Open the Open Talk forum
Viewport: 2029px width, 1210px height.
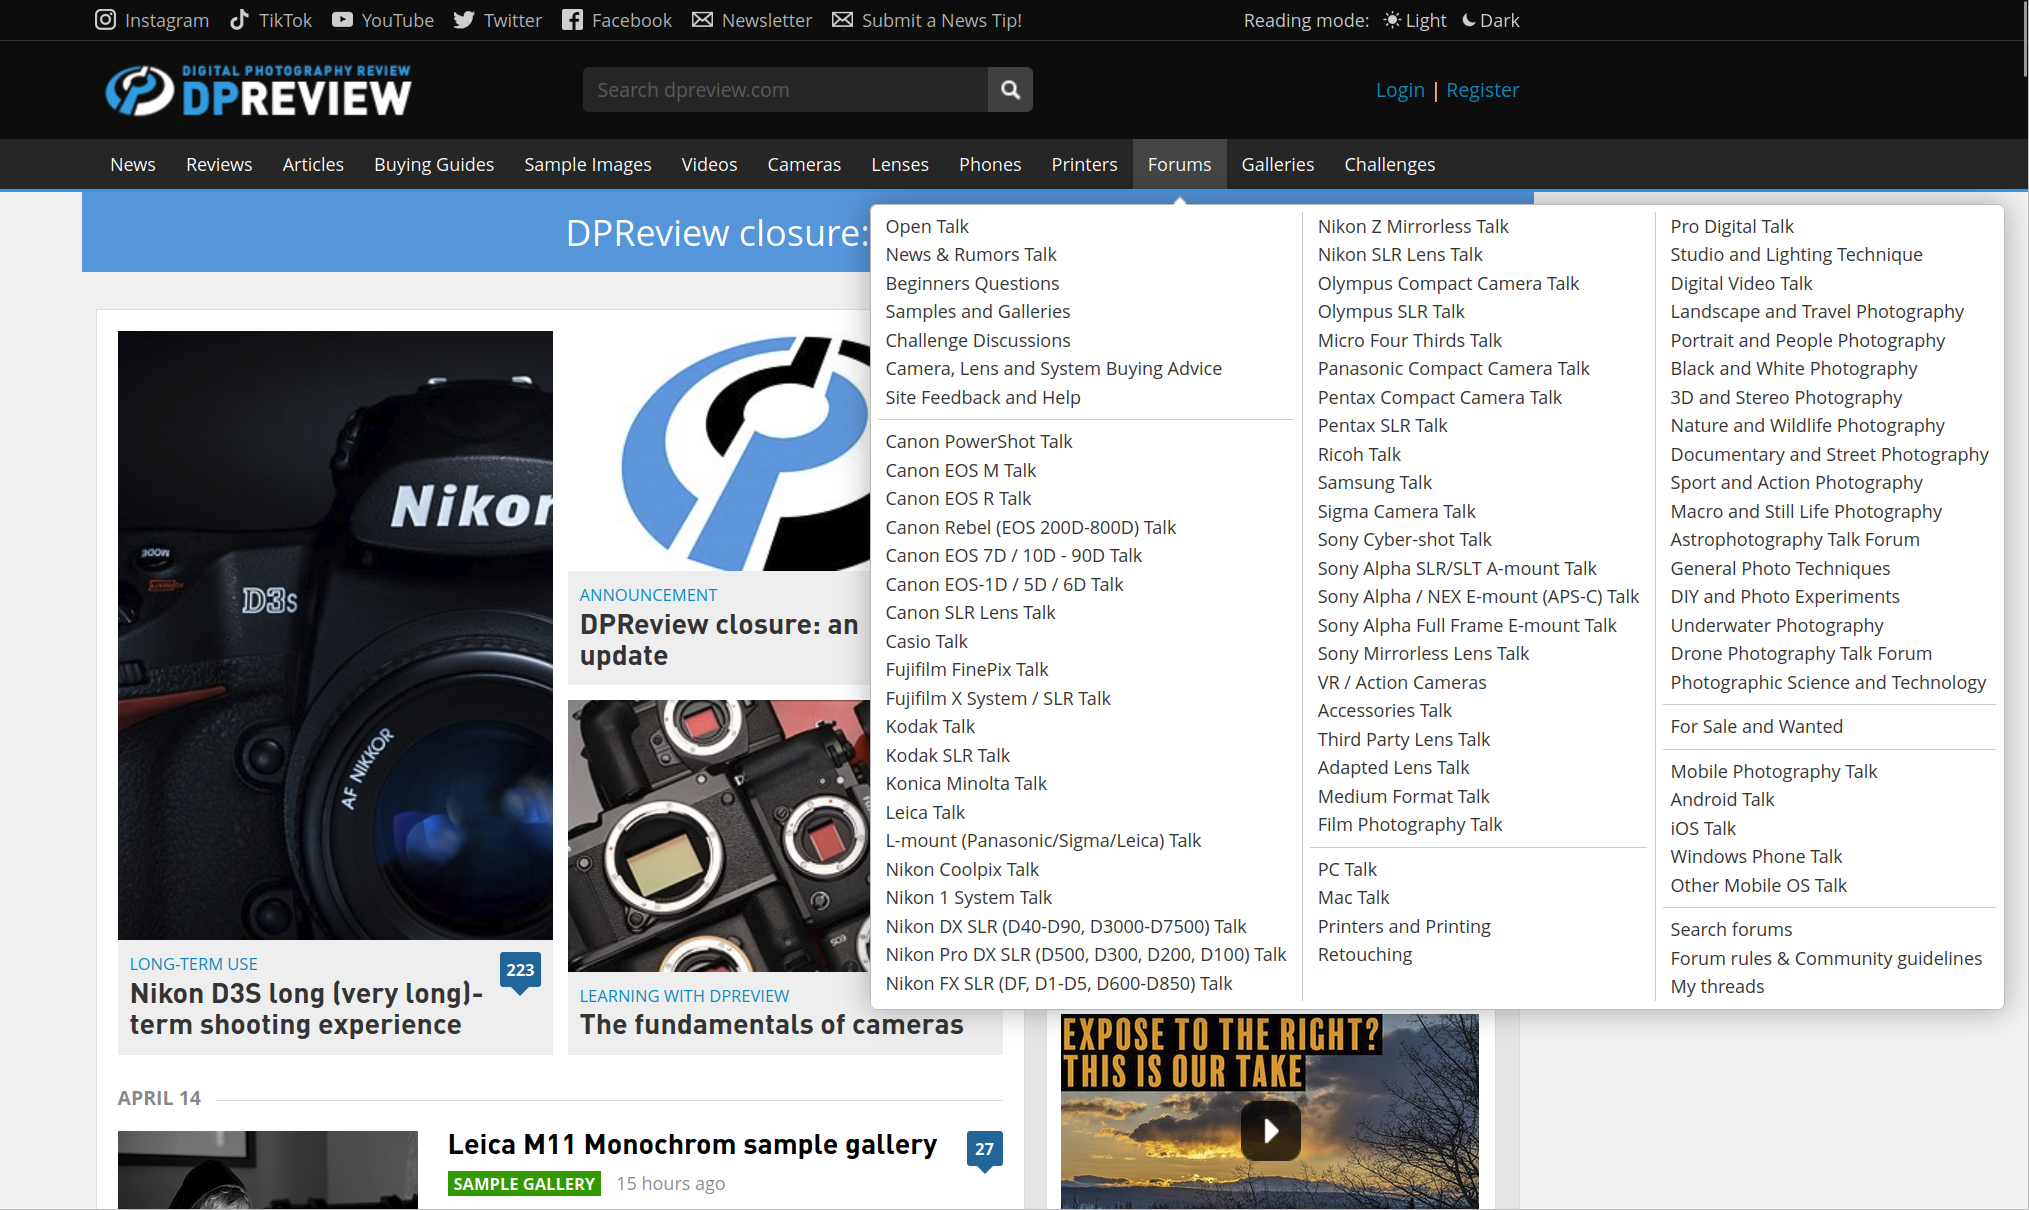pyautogui.click(x=927, y=226)
